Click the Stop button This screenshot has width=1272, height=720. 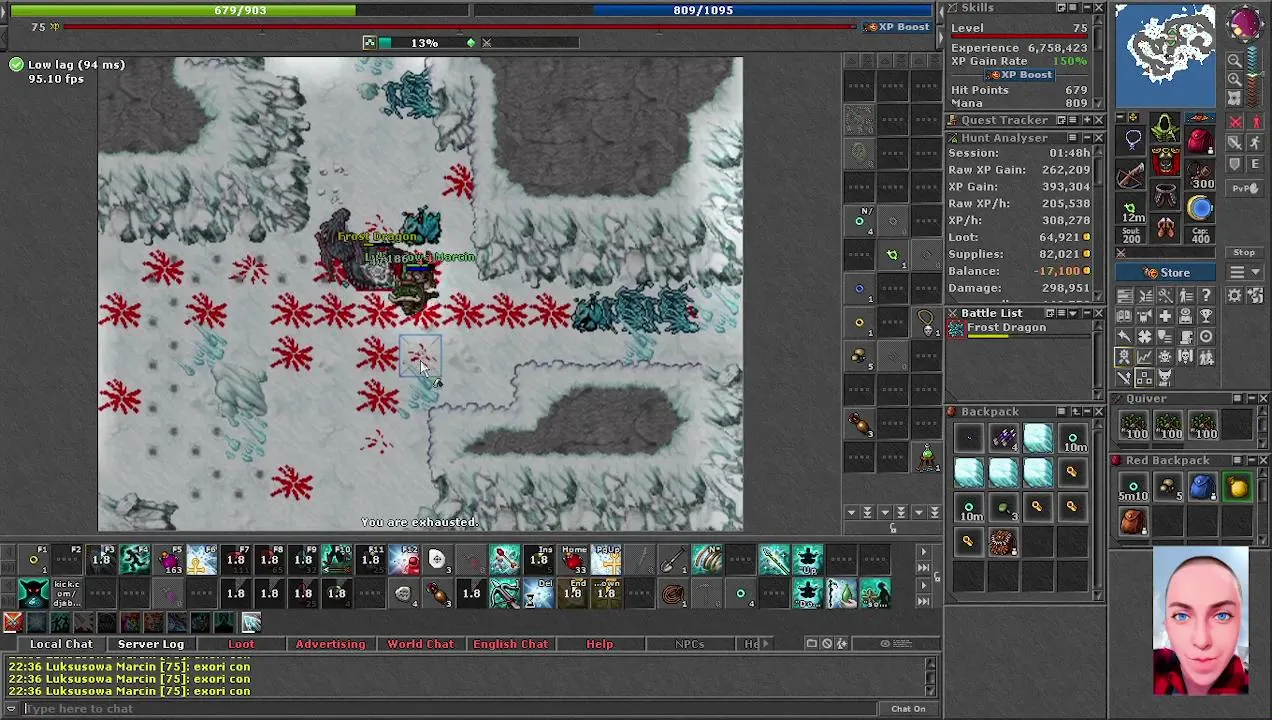(1244, 253)
